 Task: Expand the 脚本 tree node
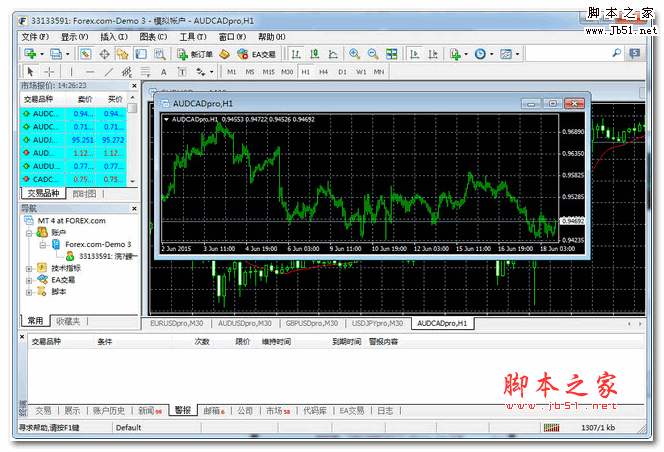(29, 292)
